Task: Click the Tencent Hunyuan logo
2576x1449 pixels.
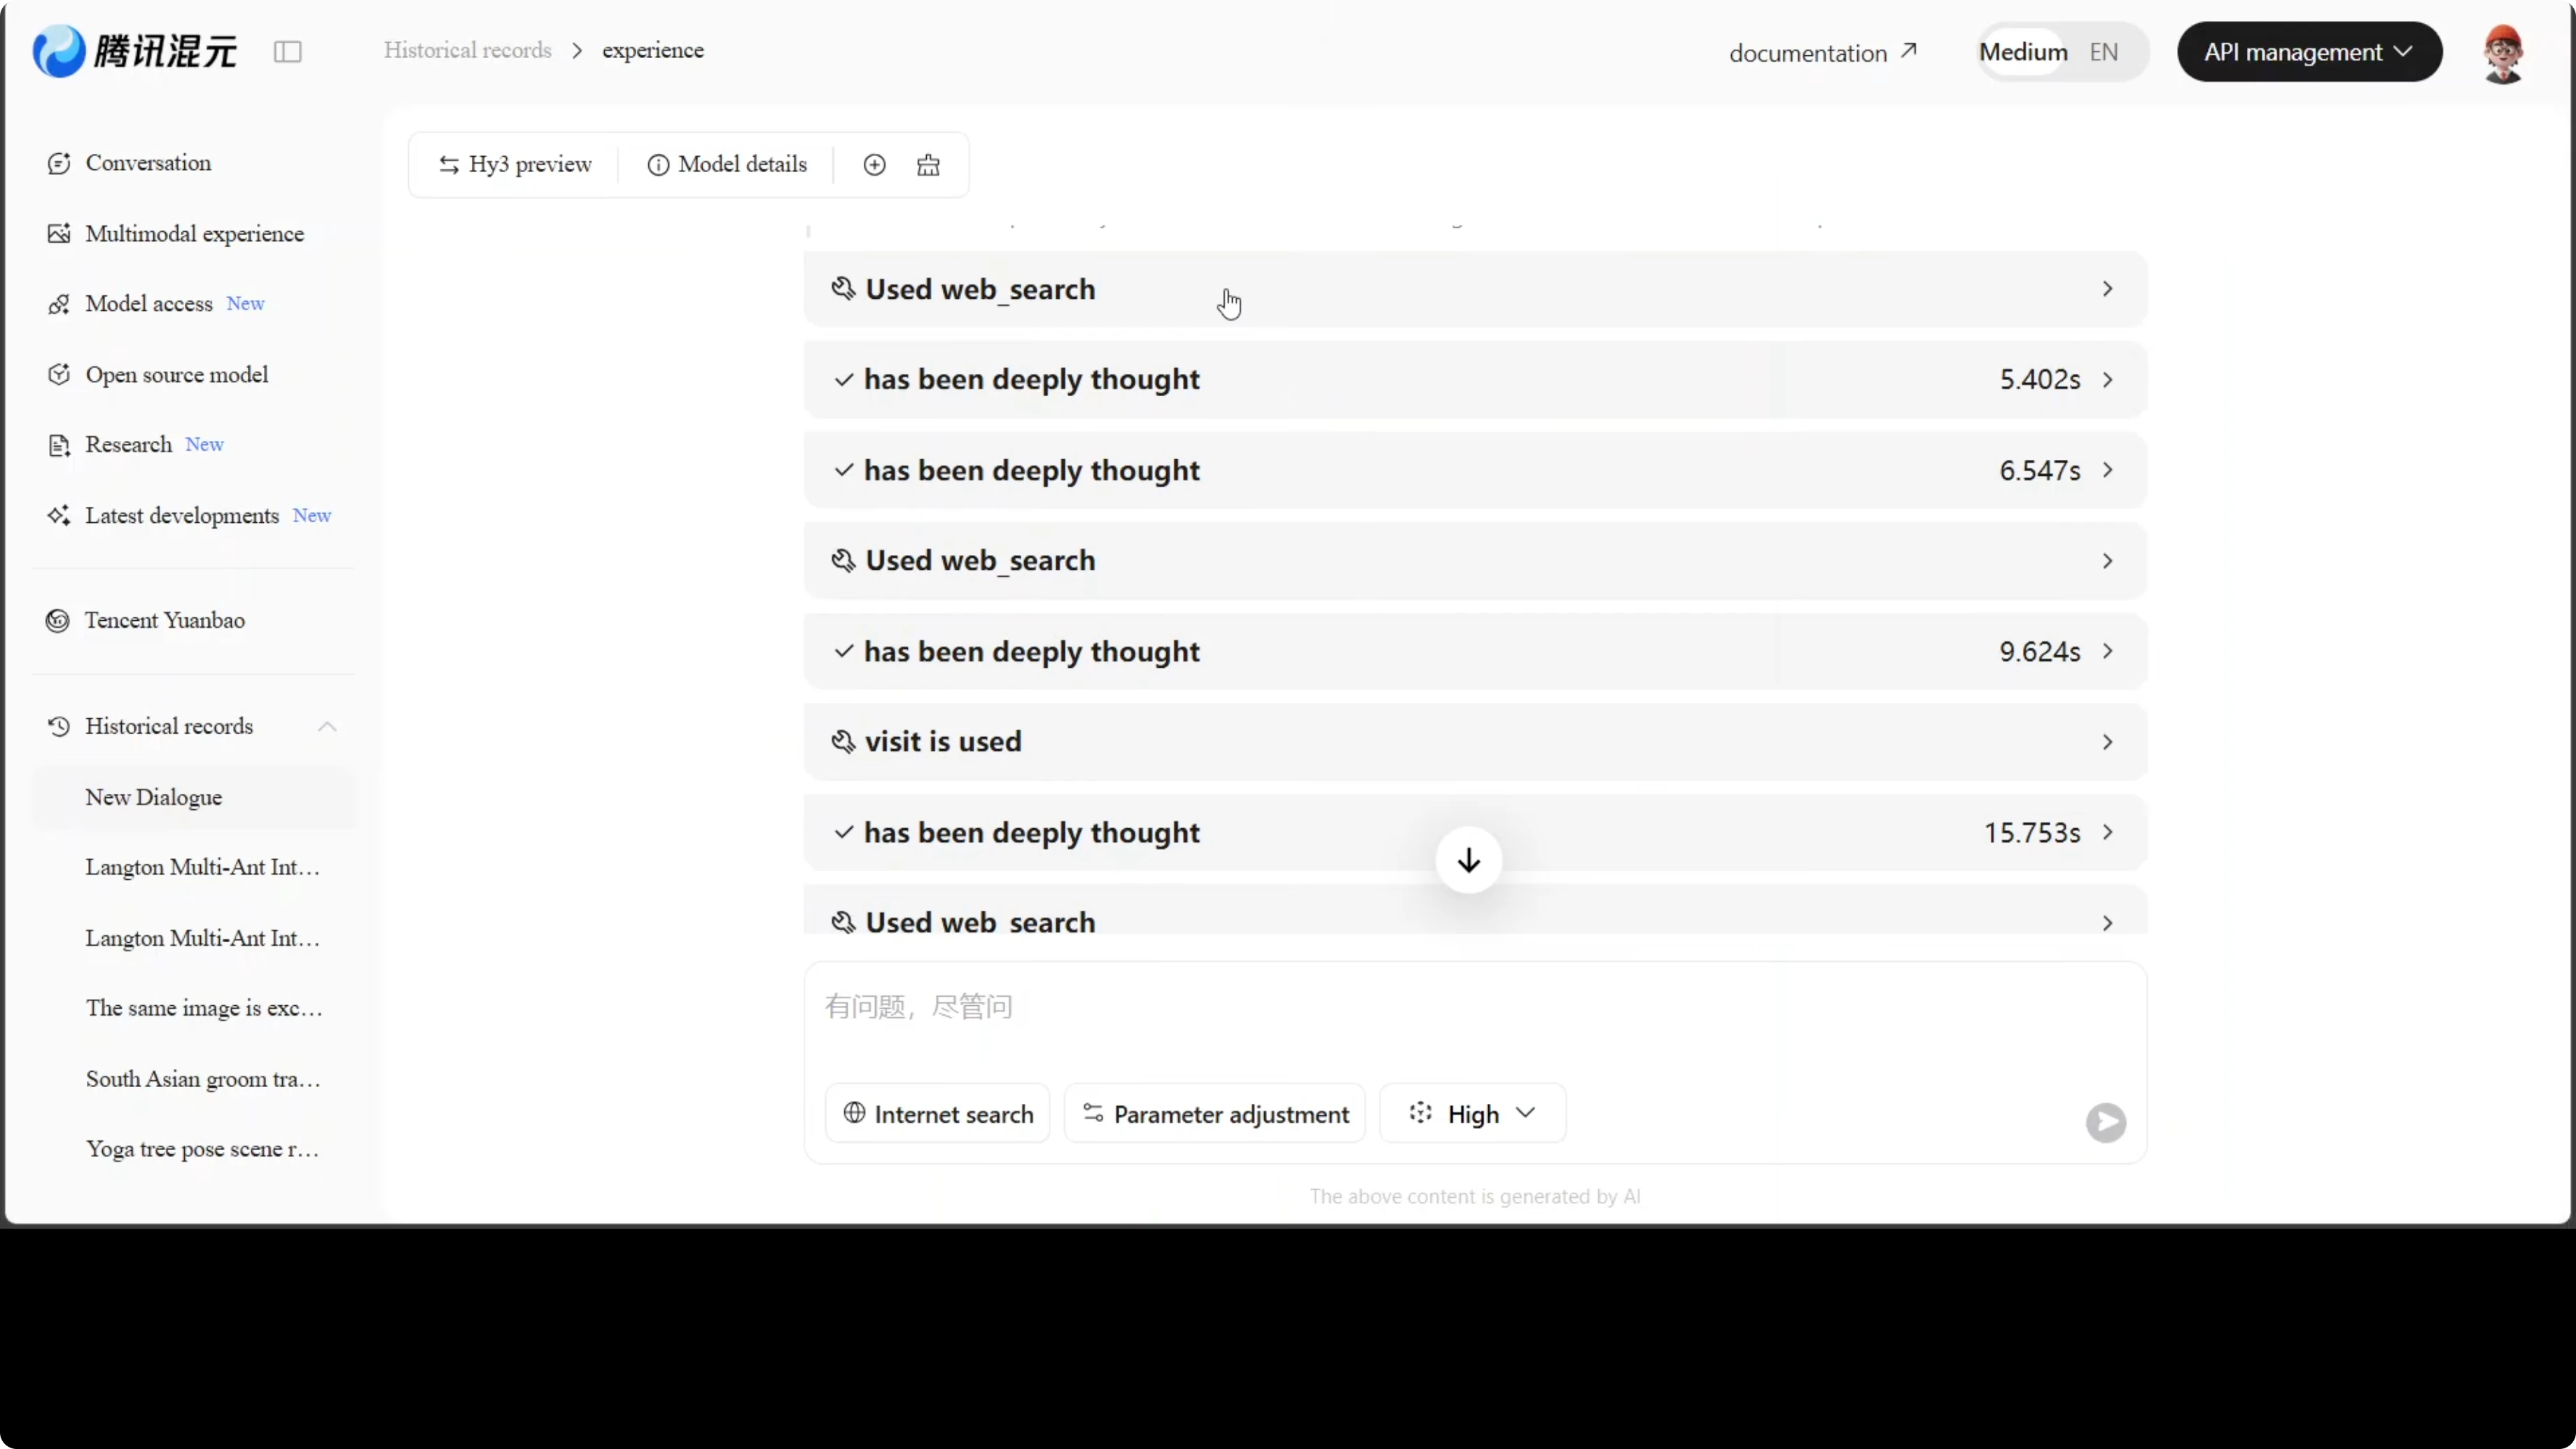Action: point(135,51)
